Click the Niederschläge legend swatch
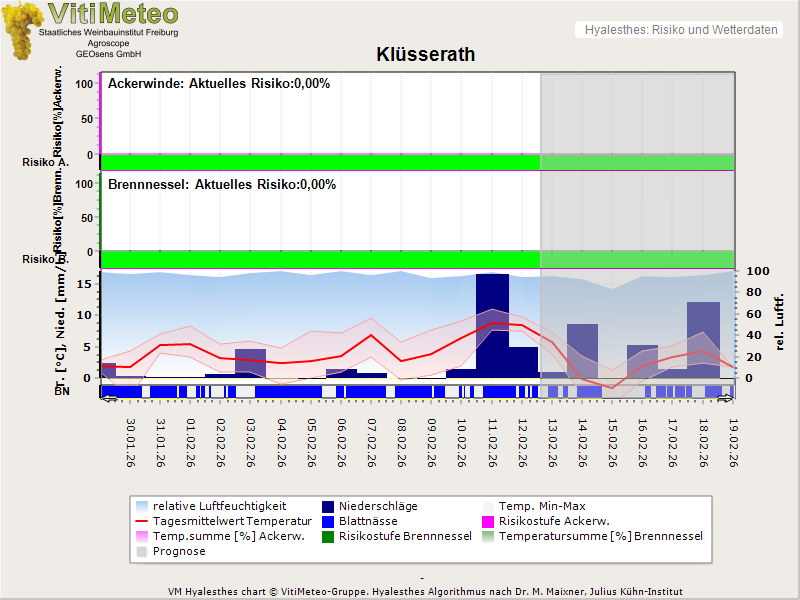The image size is (800, 600). coord(328,506)
